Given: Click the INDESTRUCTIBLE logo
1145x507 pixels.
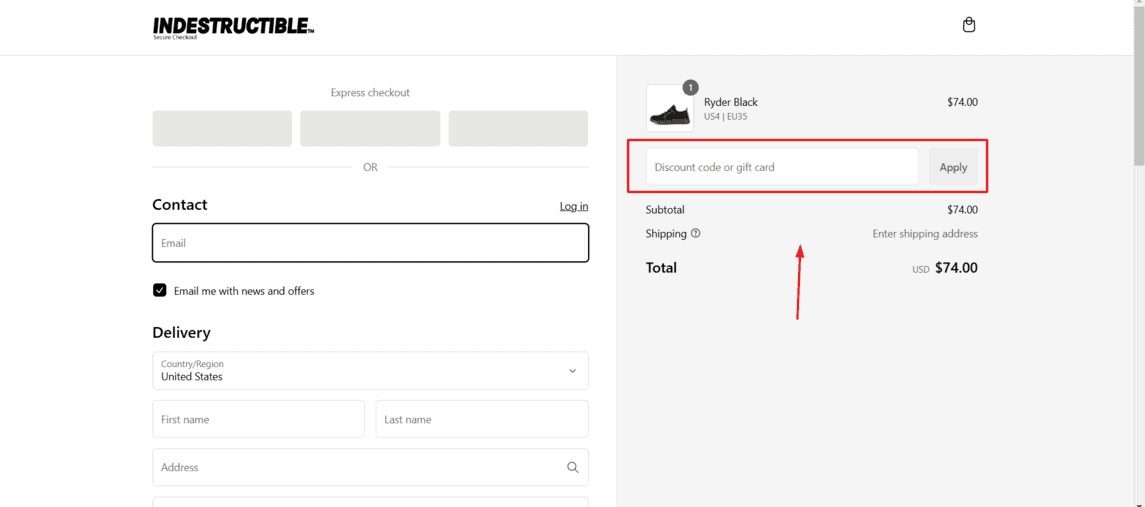Looking at the screenshot, I should [234, 27].
